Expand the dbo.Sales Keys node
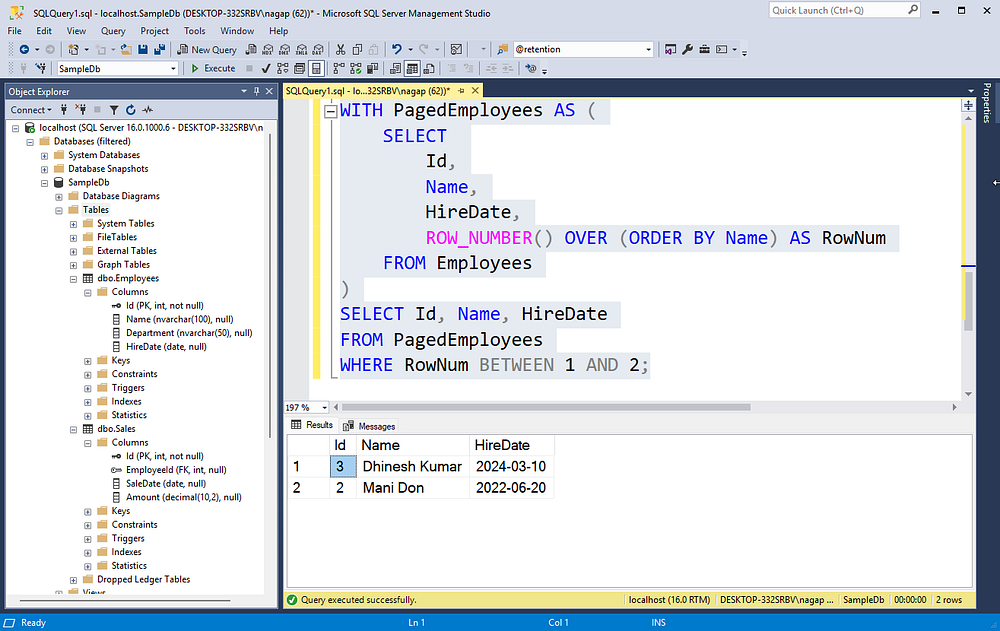The image size is (1000, 631). point(86,510)
